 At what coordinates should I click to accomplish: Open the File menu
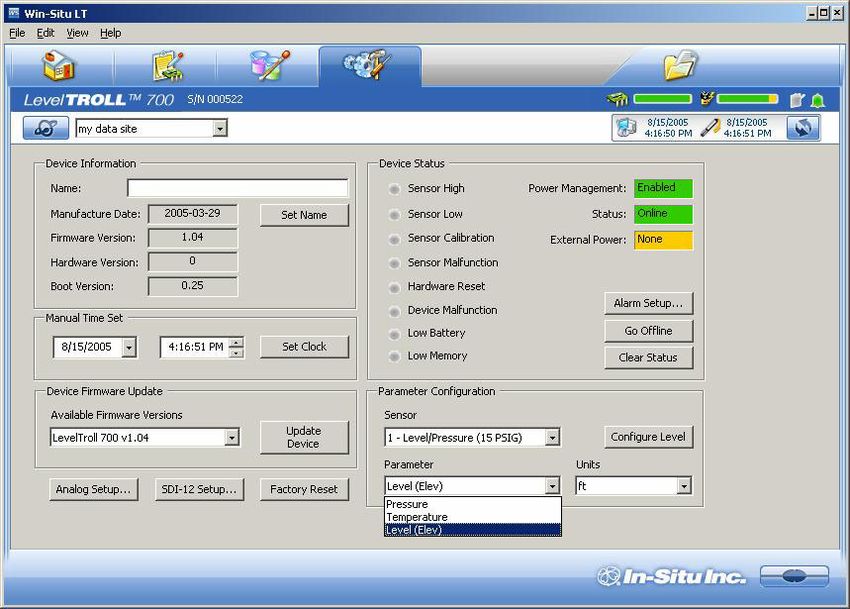coord(17,33)
